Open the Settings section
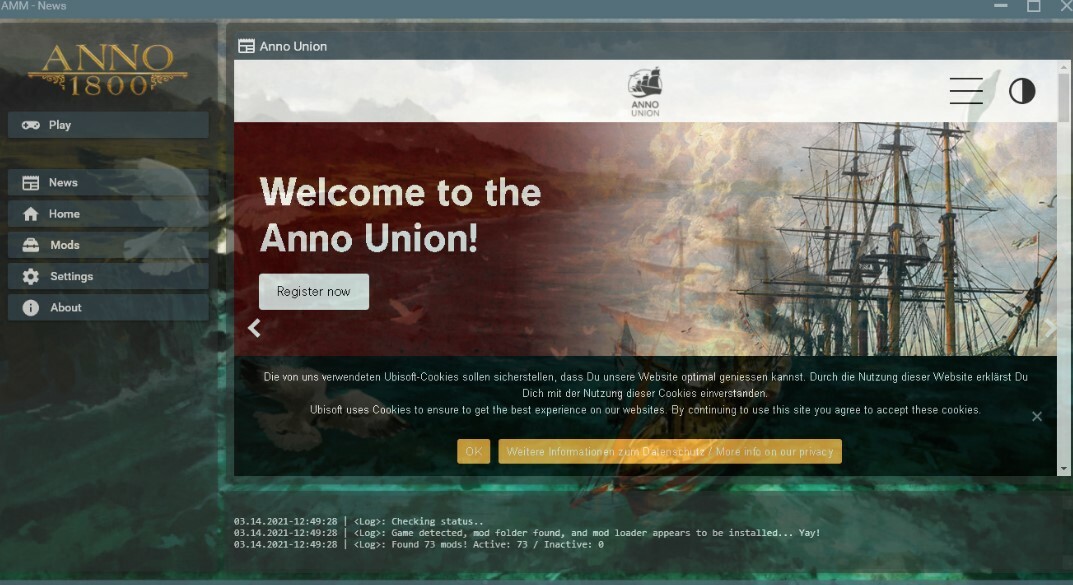The image size is (1073, 585). click(x=108, y=276)
